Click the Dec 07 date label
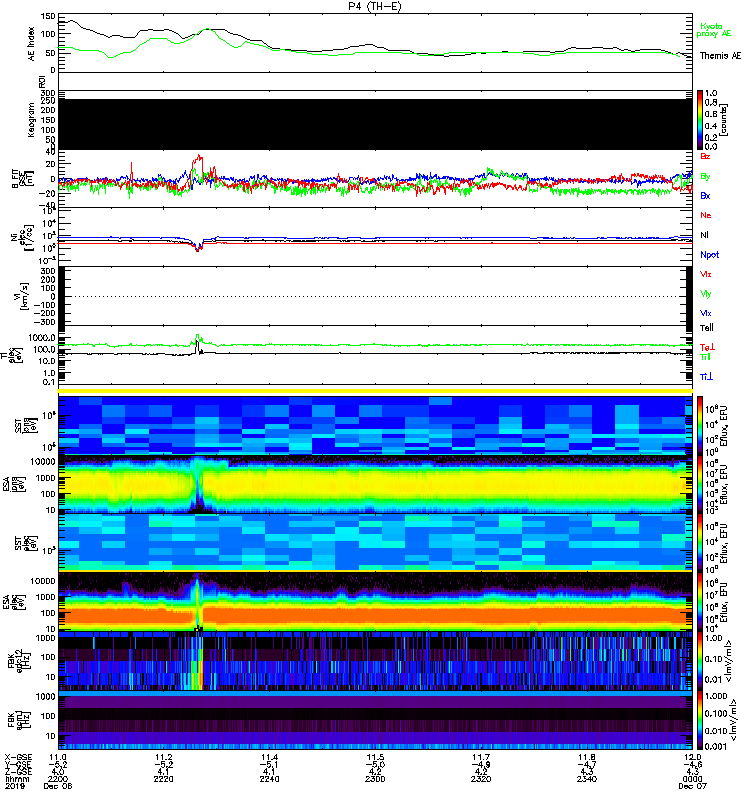 pos(692,786)
